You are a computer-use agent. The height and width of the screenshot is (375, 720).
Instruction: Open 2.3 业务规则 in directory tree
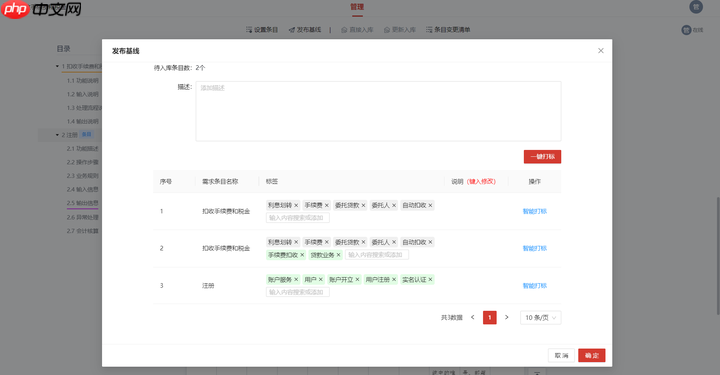[83, 176]
